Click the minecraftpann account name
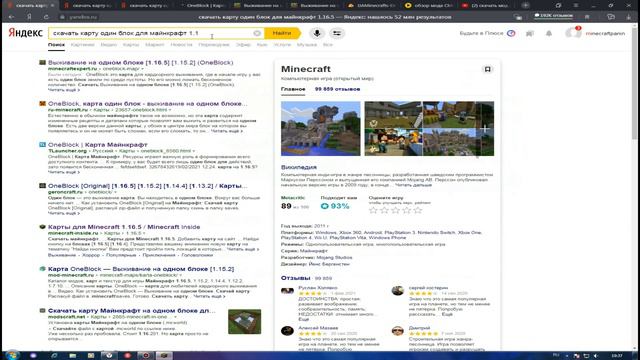640x360 pixels. [605, 33]
